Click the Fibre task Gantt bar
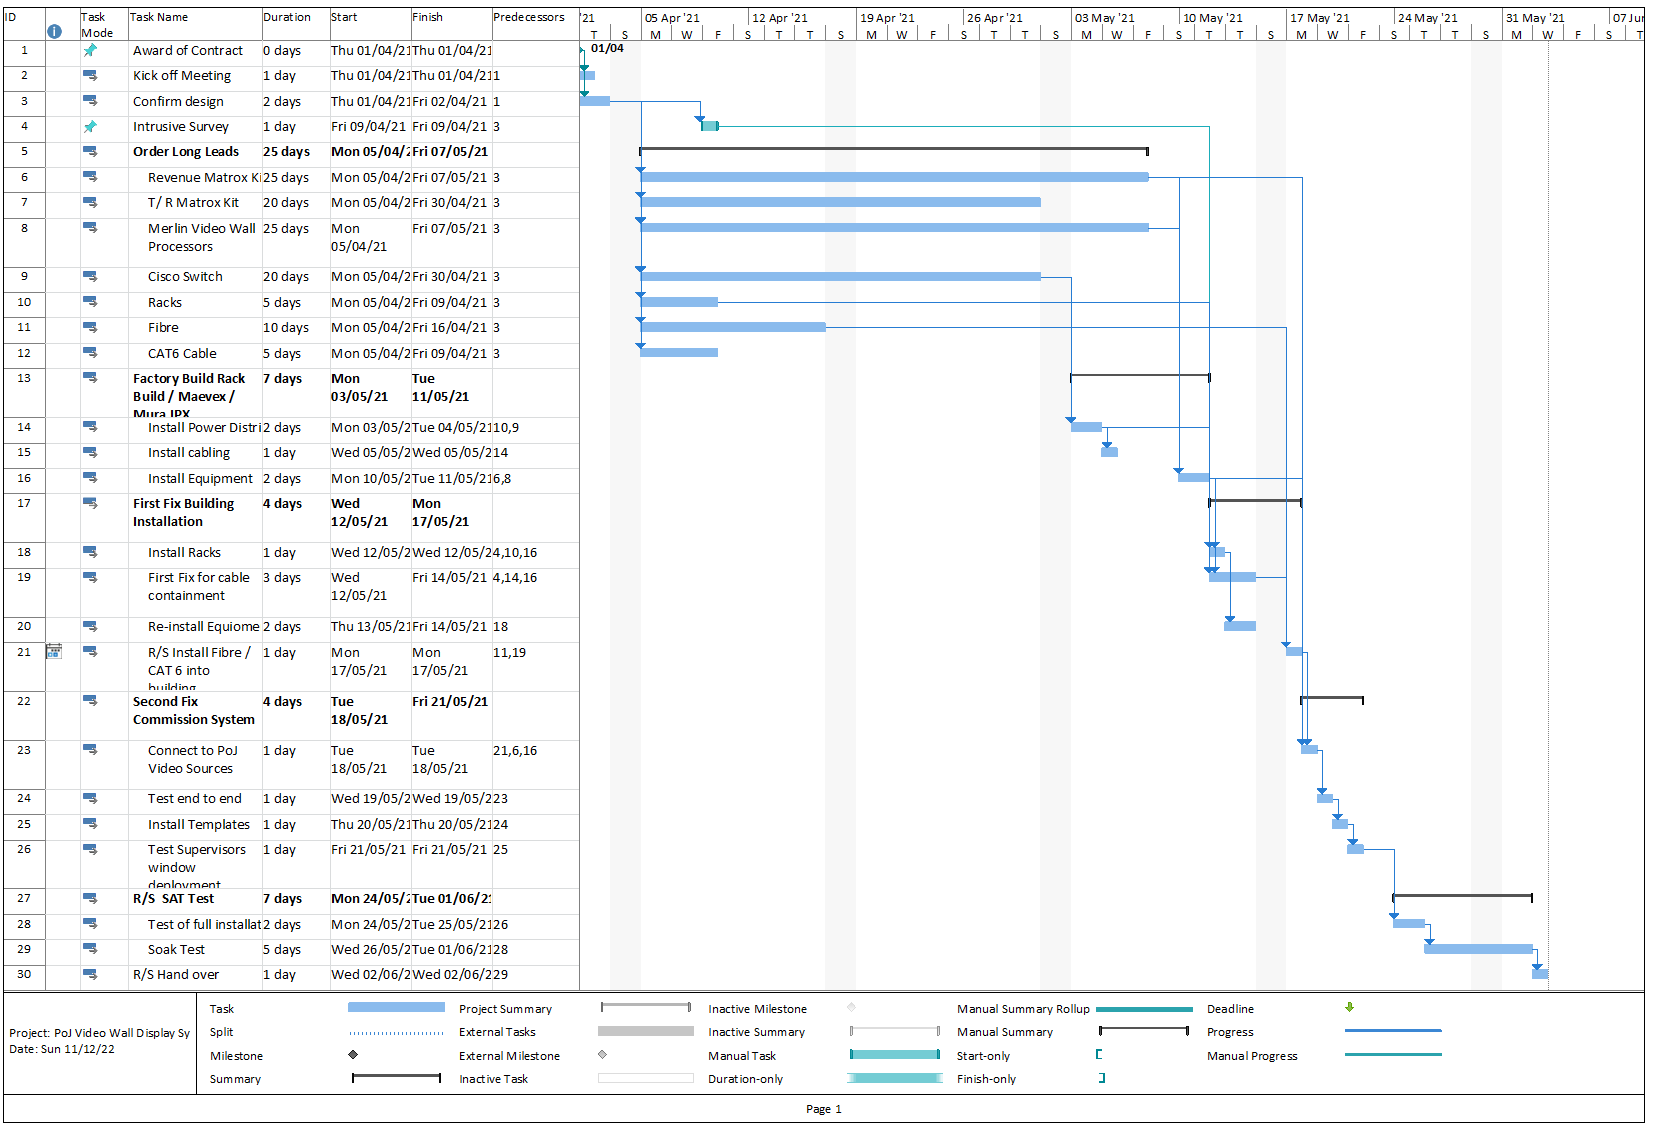Screen dimensions: 1653x1133 (x=733, y=327)
